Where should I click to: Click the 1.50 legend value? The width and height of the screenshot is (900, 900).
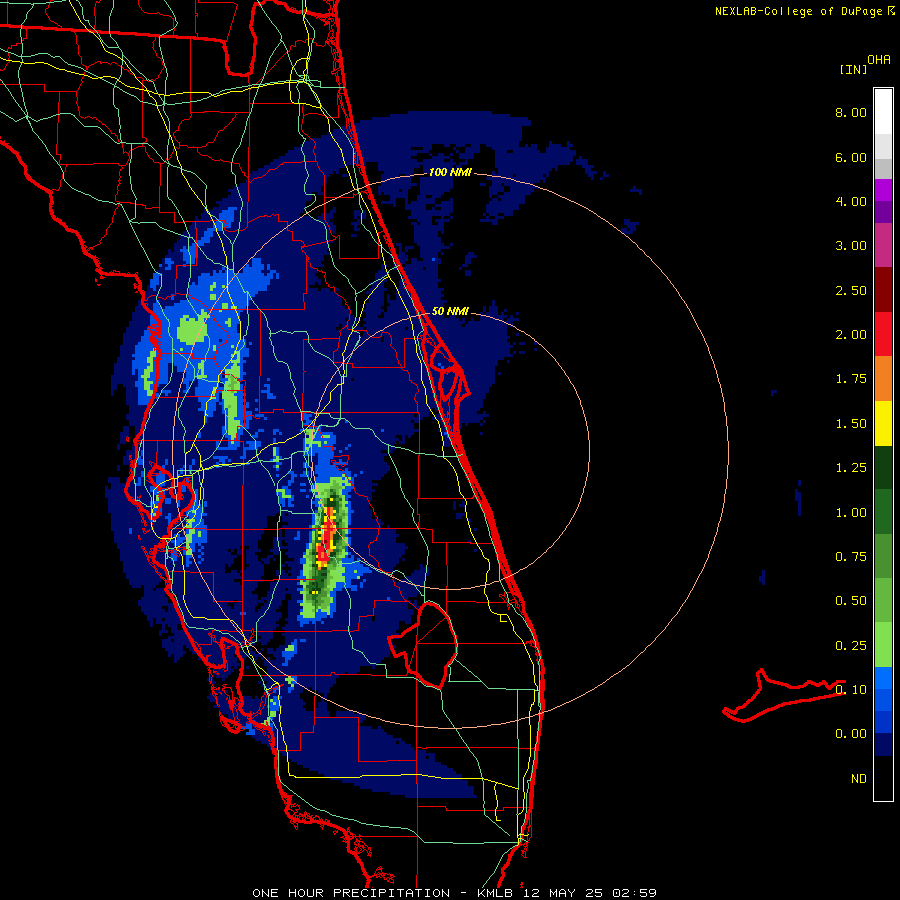point(851,424)
